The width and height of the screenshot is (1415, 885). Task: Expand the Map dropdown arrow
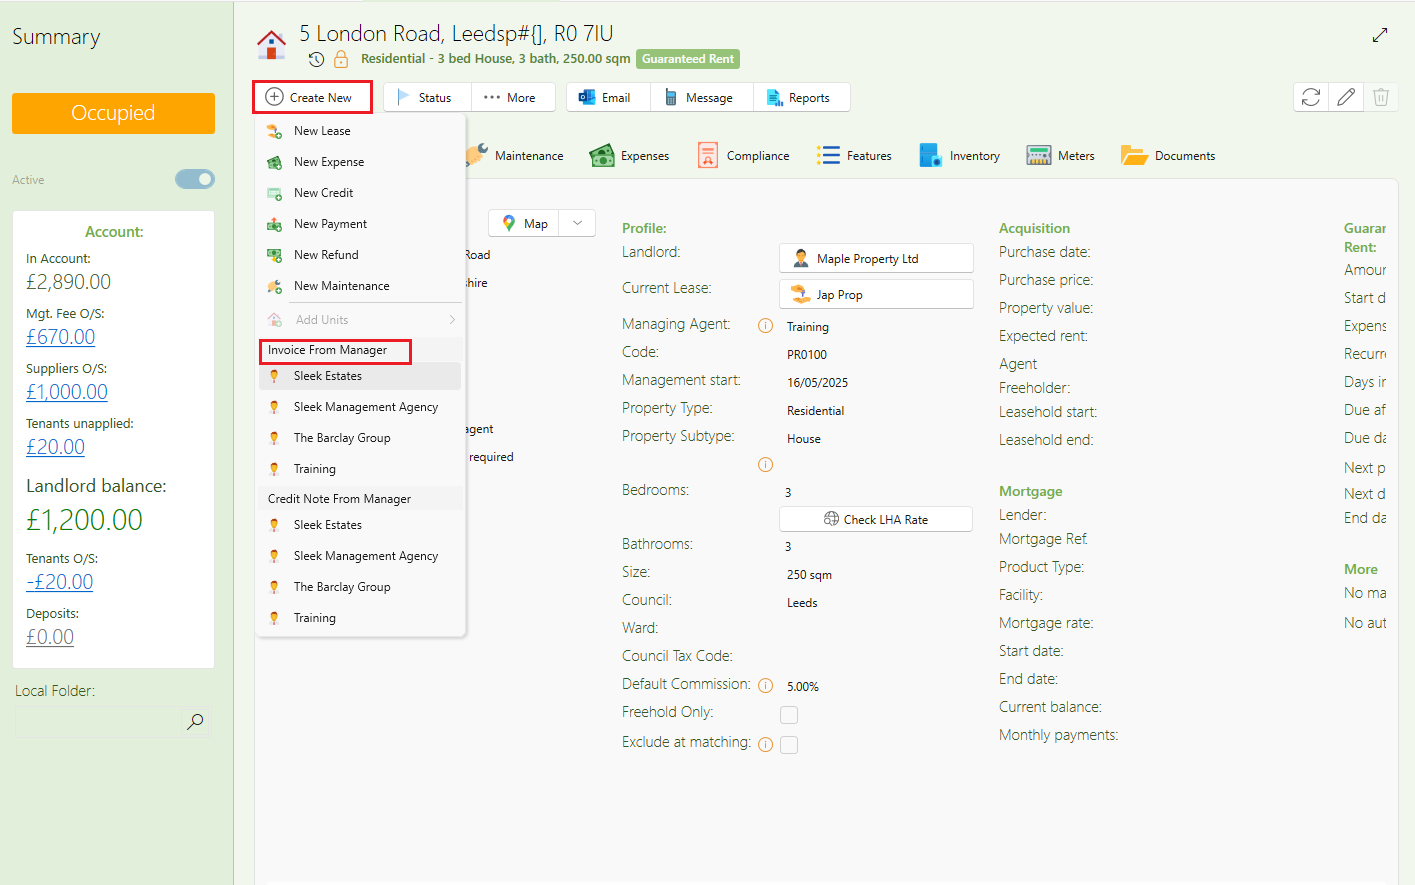(577, 223)
